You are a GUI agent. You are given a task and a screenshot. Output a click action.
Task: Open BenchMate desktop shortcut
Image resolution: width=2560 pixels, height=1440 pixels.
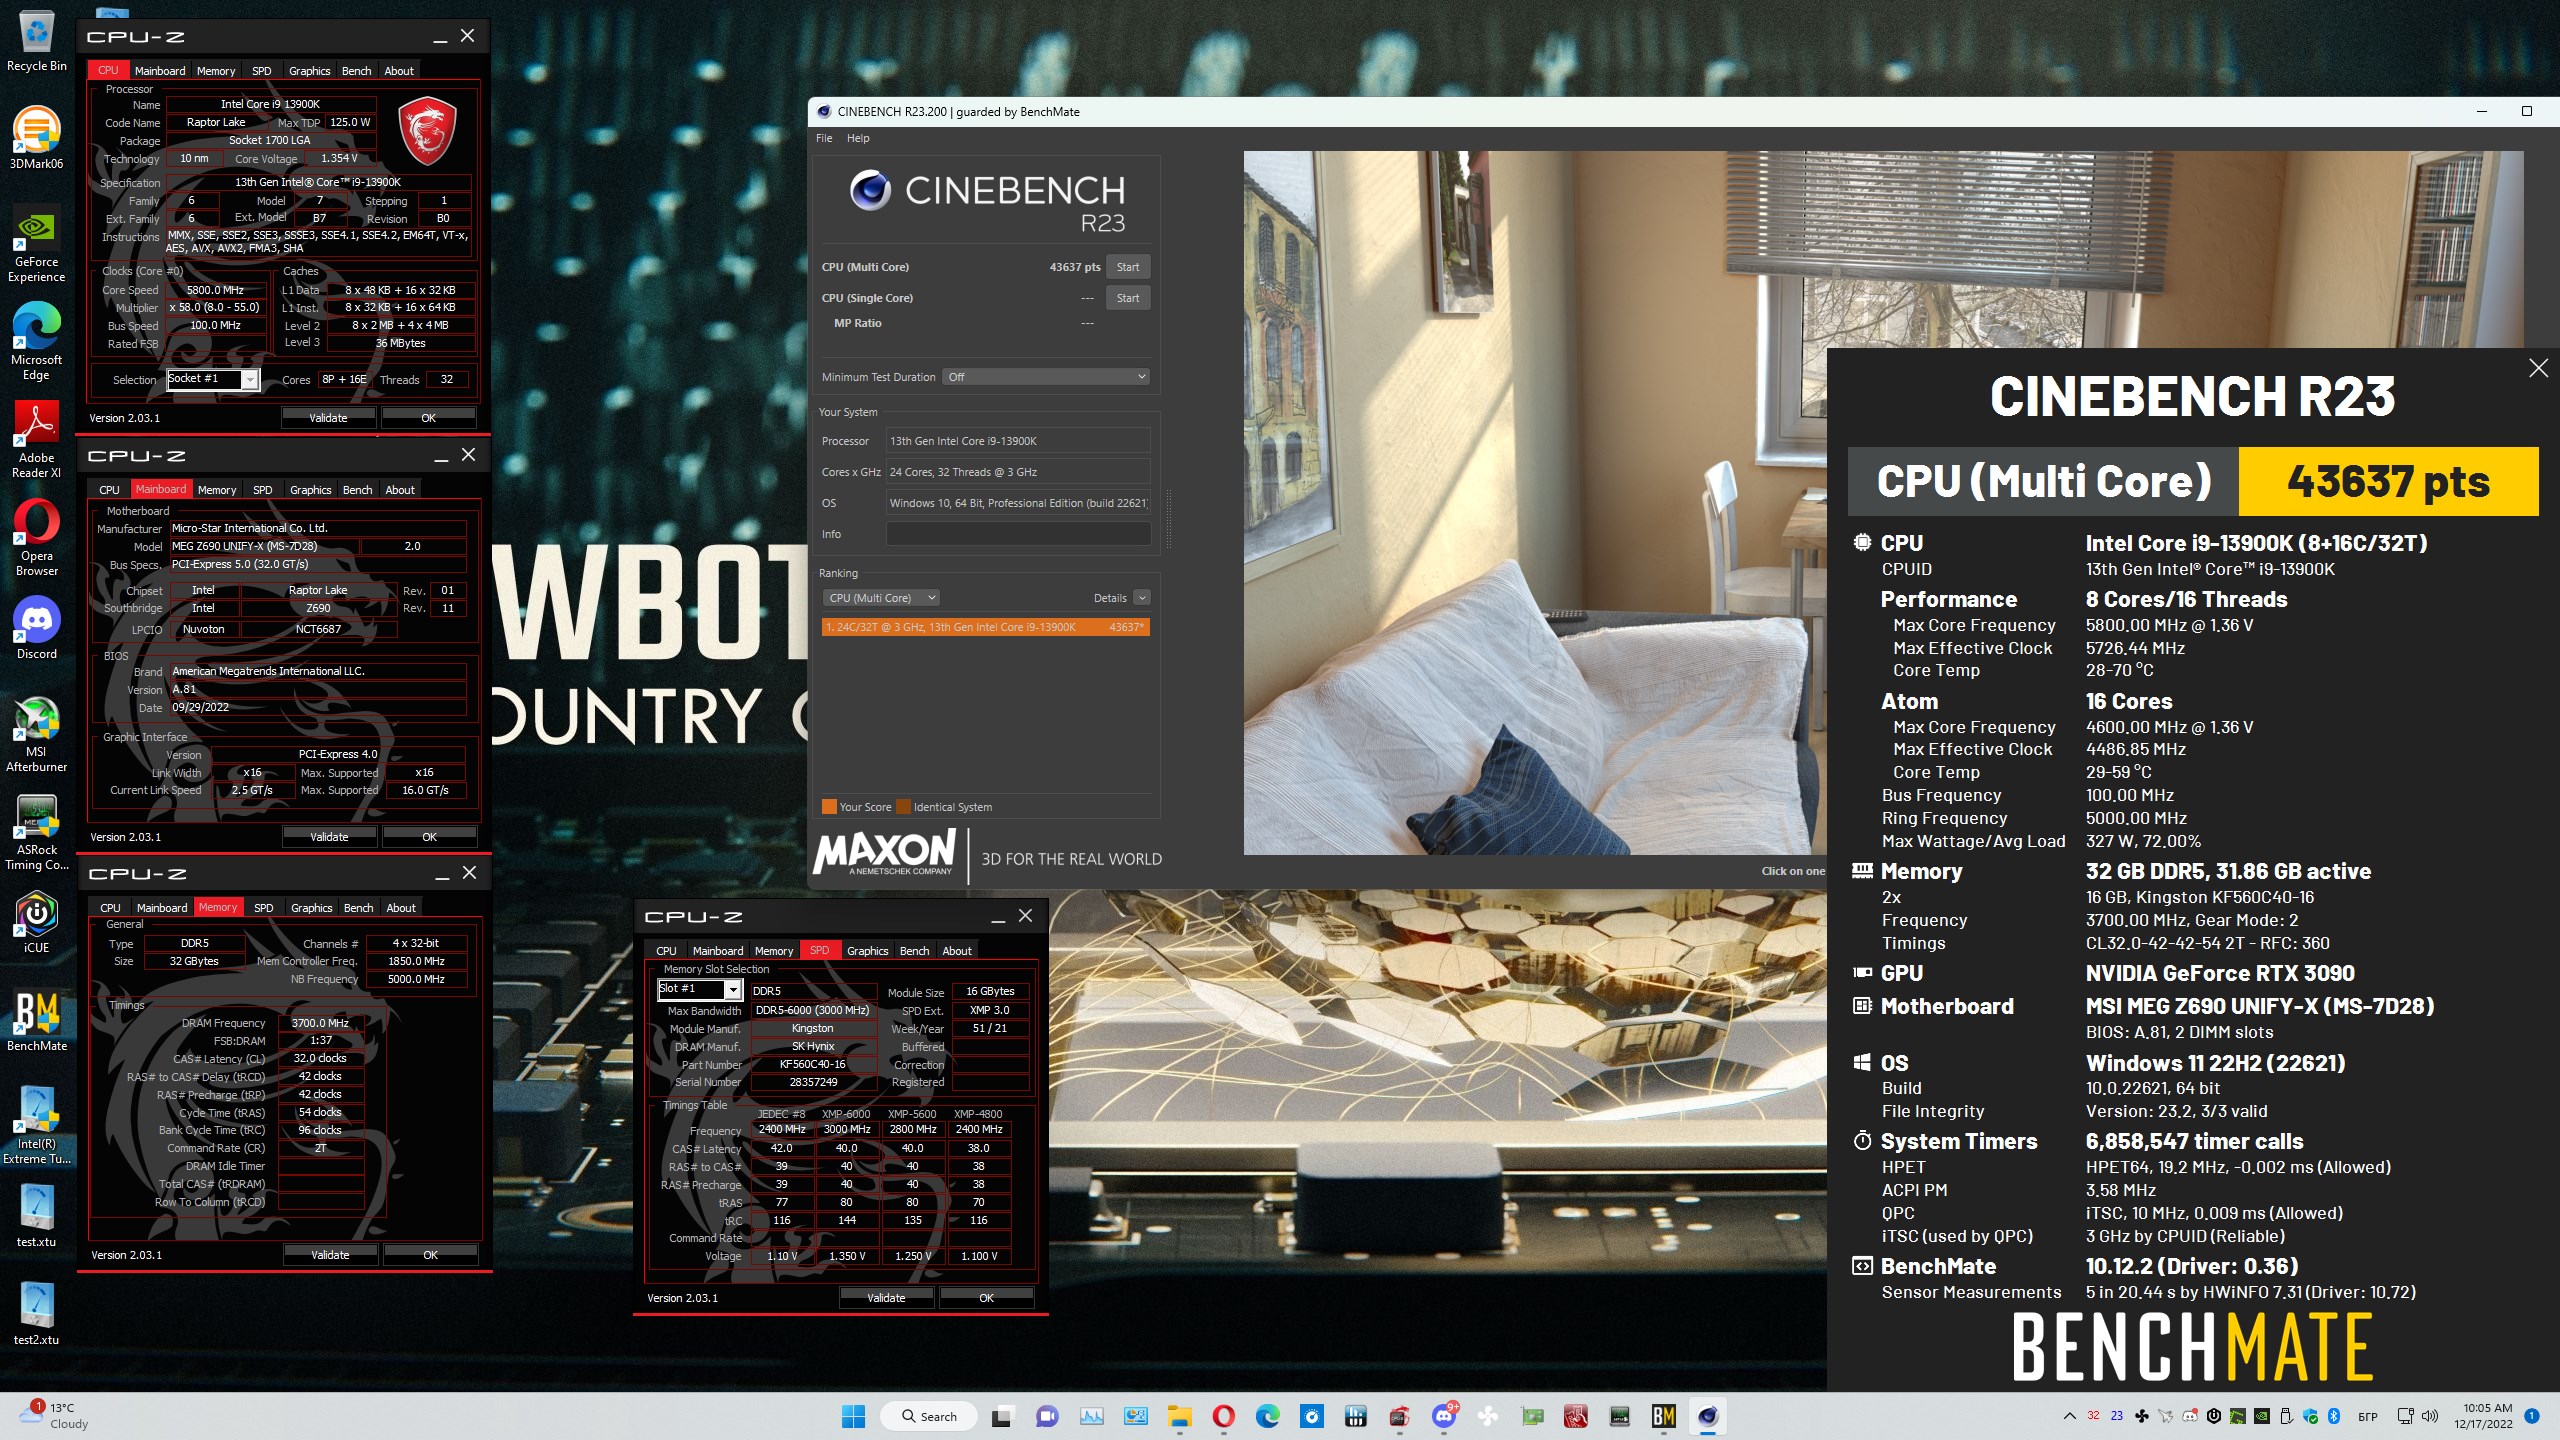pyautogui.click(x=36, y=1020)
